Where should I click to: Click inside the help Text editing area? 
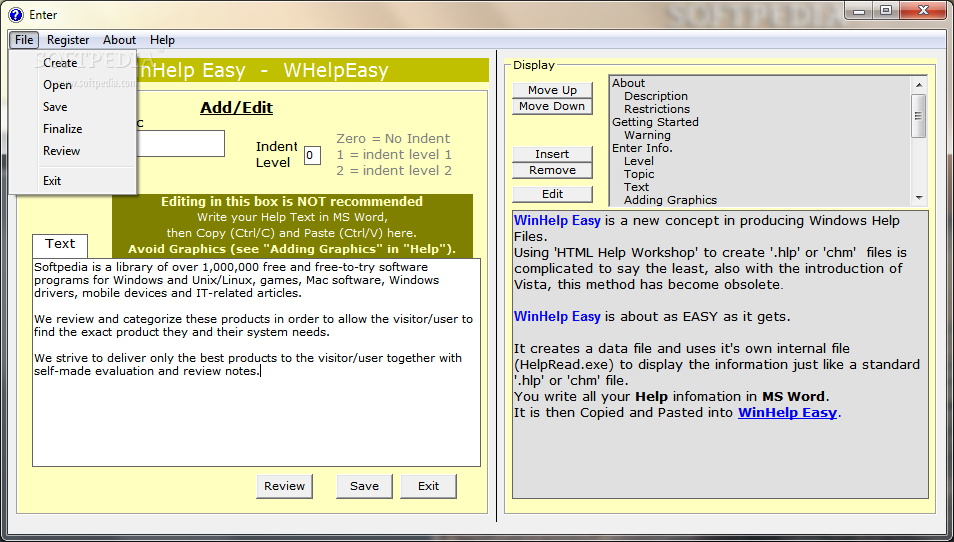(x=256, y=363)
